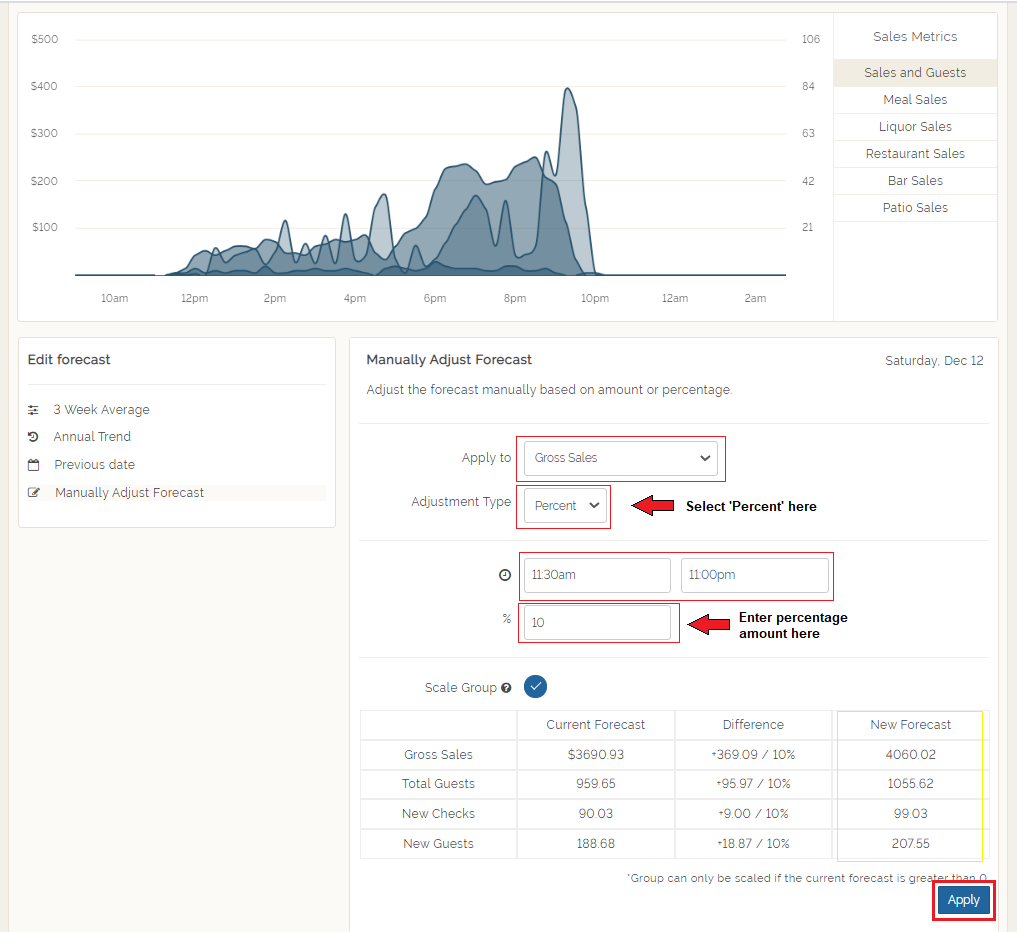Click the sliders icon beside 3 Week Average
Screen dimensions: 1017x932
(33, 410)
